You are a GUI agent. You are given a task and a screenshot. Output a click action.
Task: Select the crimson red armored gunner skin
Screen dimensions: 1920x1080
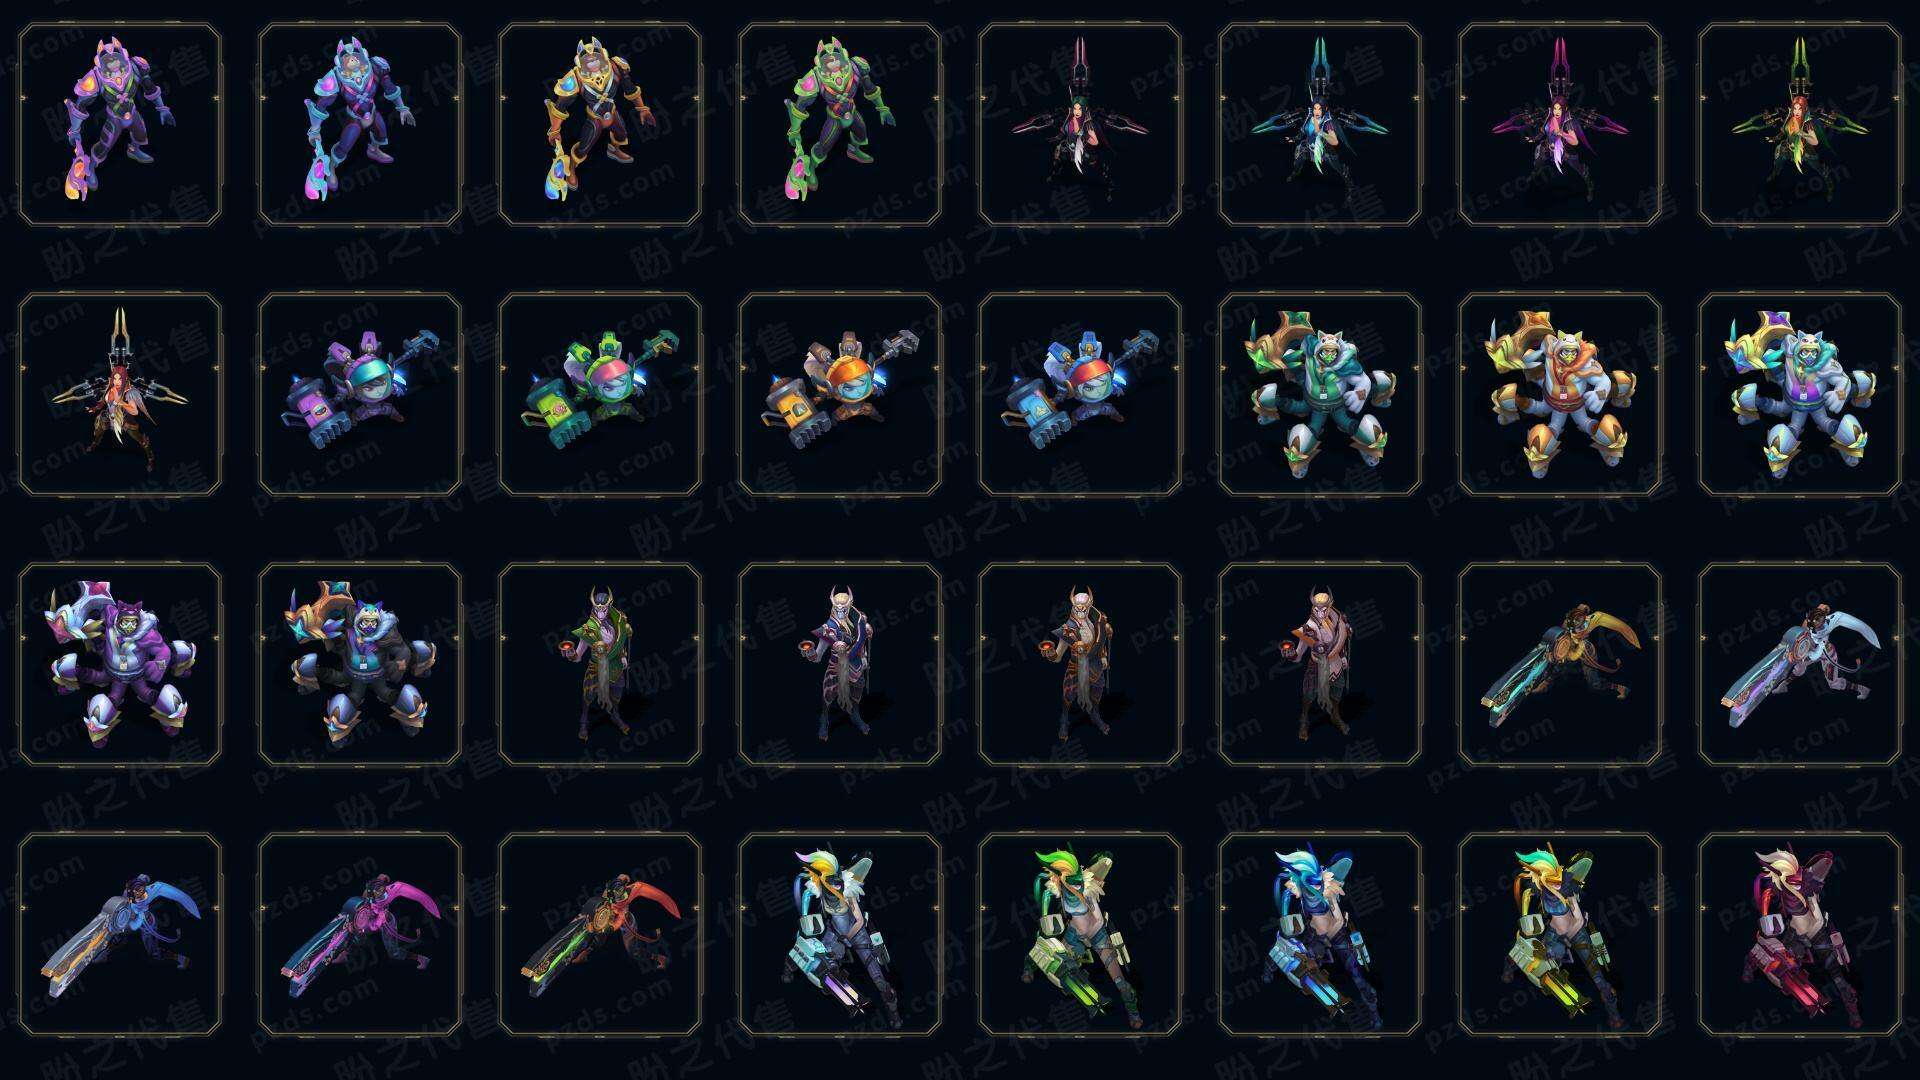click(1800, 934)
